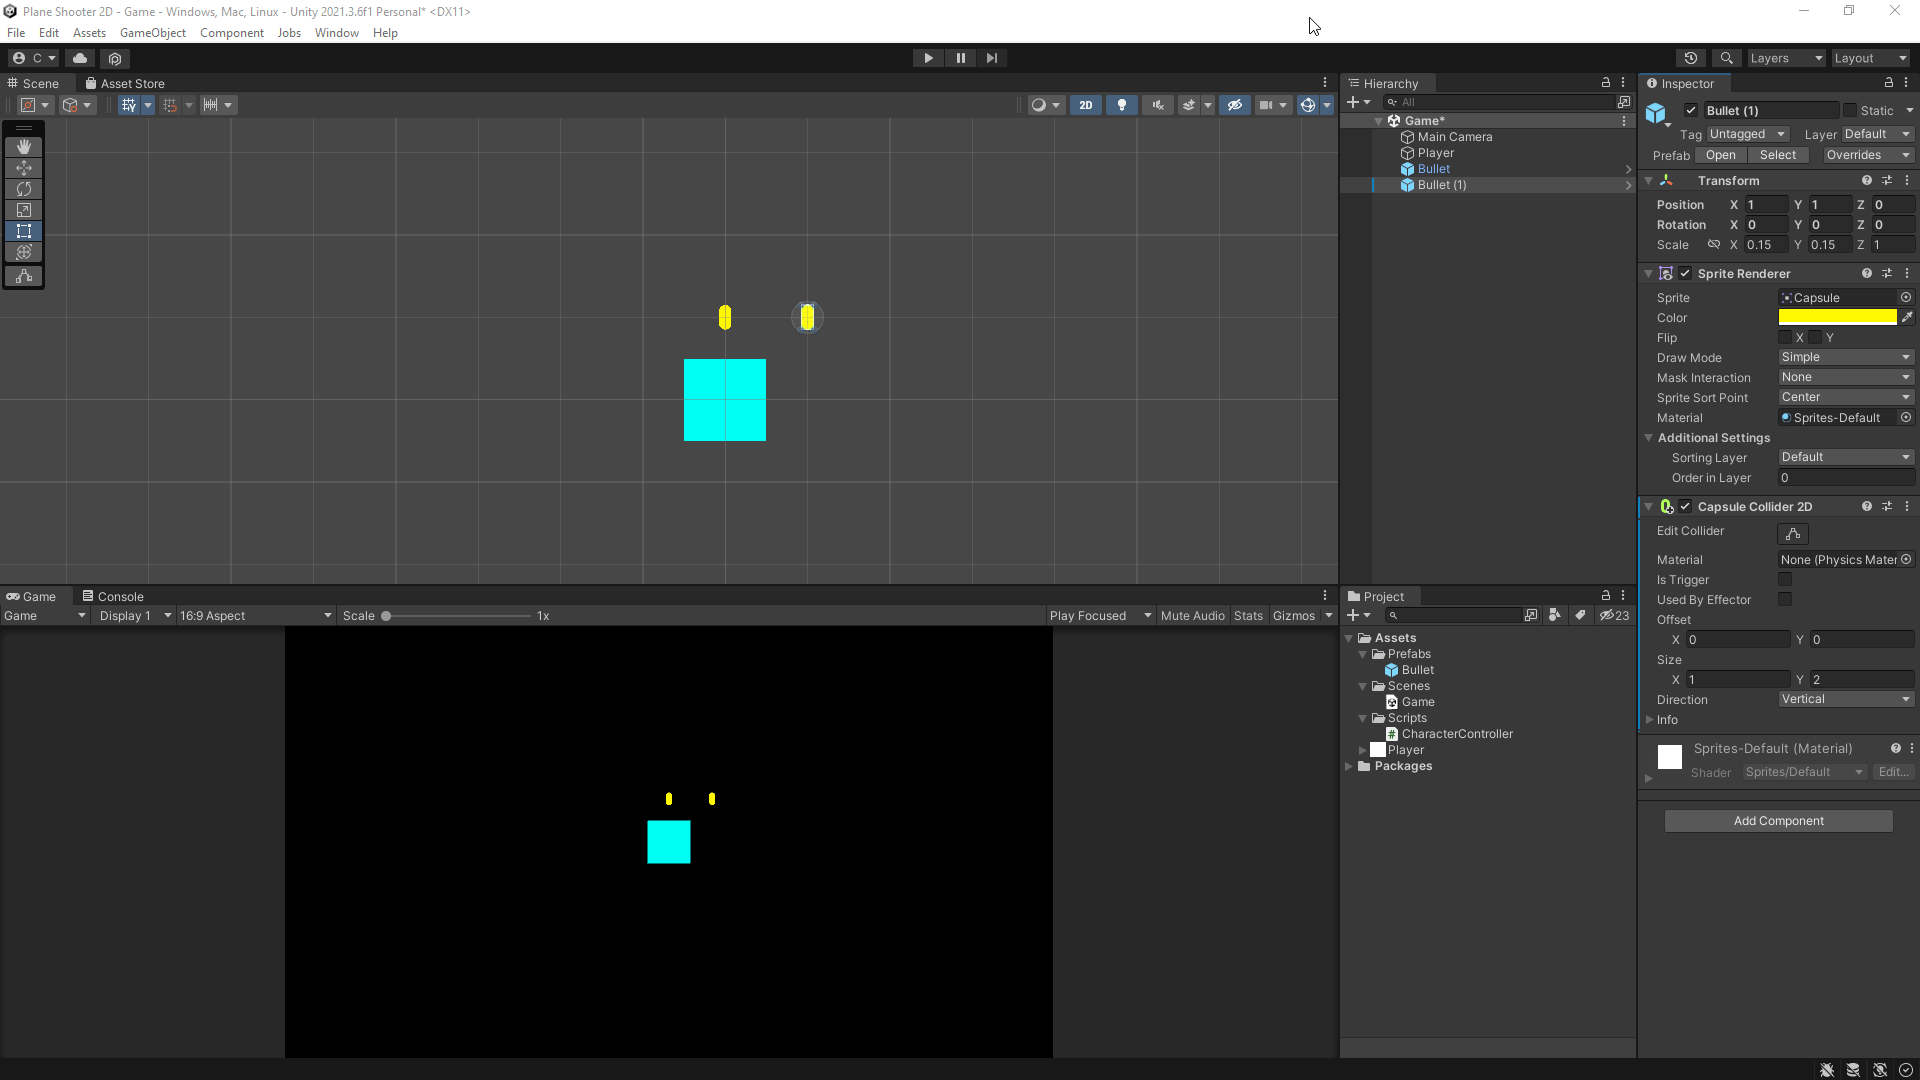
Task: Click Bullet (1) in Hierarchy panel
Action: tap(1441, 185)
